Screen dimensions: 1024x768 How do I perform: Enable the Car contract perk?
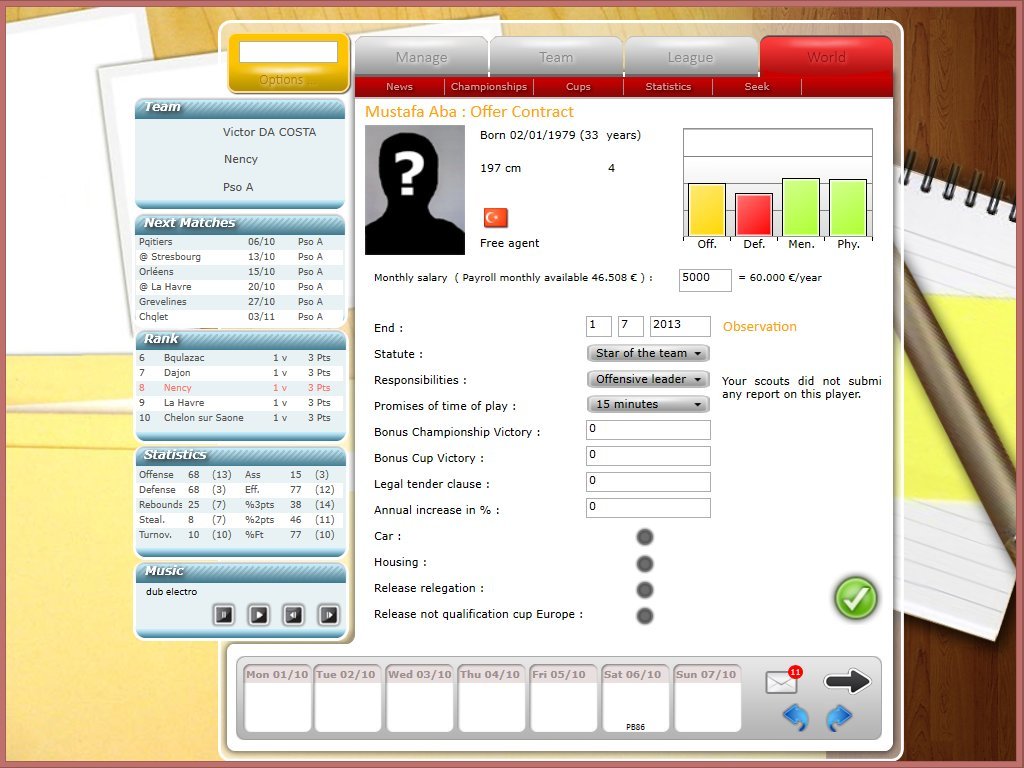645,537
